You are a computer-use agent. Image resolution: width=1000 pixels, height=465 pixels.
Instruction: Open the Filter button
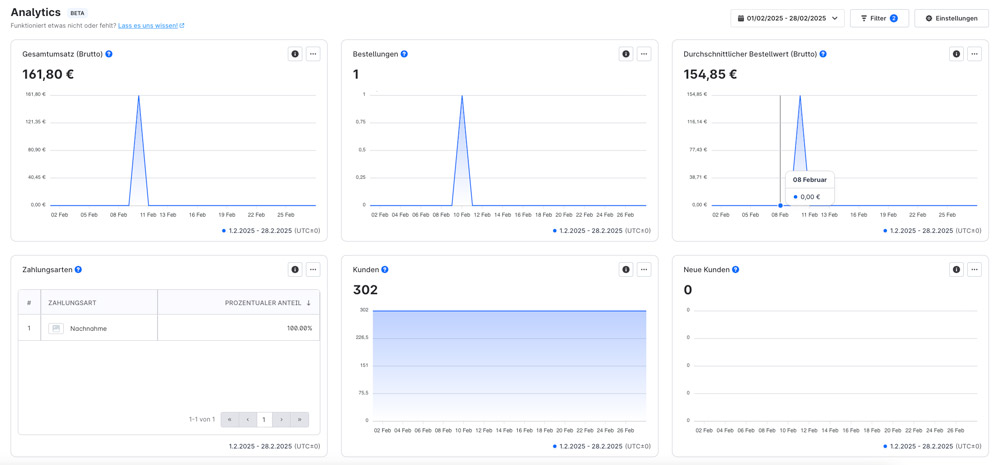[879, 18]
